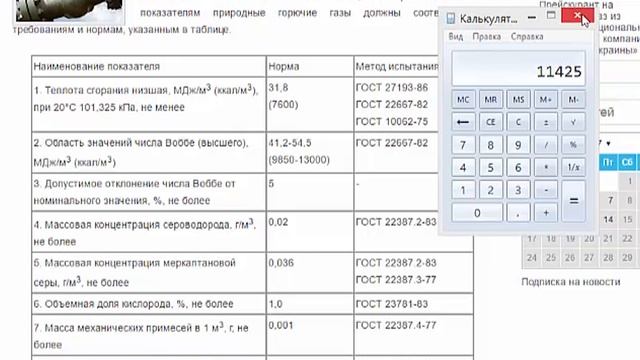
Task: Click the 41,2-54,5 norm value
Action: (290, 143)
